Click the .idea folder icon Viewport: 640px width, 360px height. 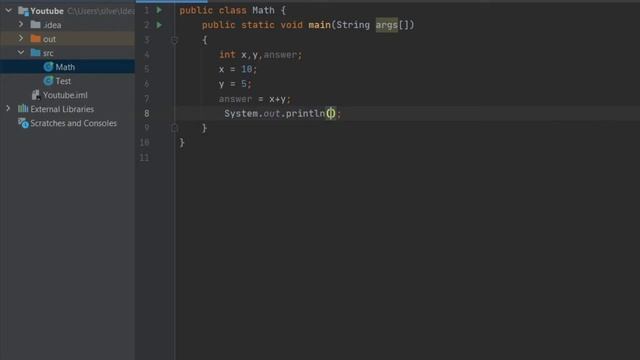(x=36, y=24)
